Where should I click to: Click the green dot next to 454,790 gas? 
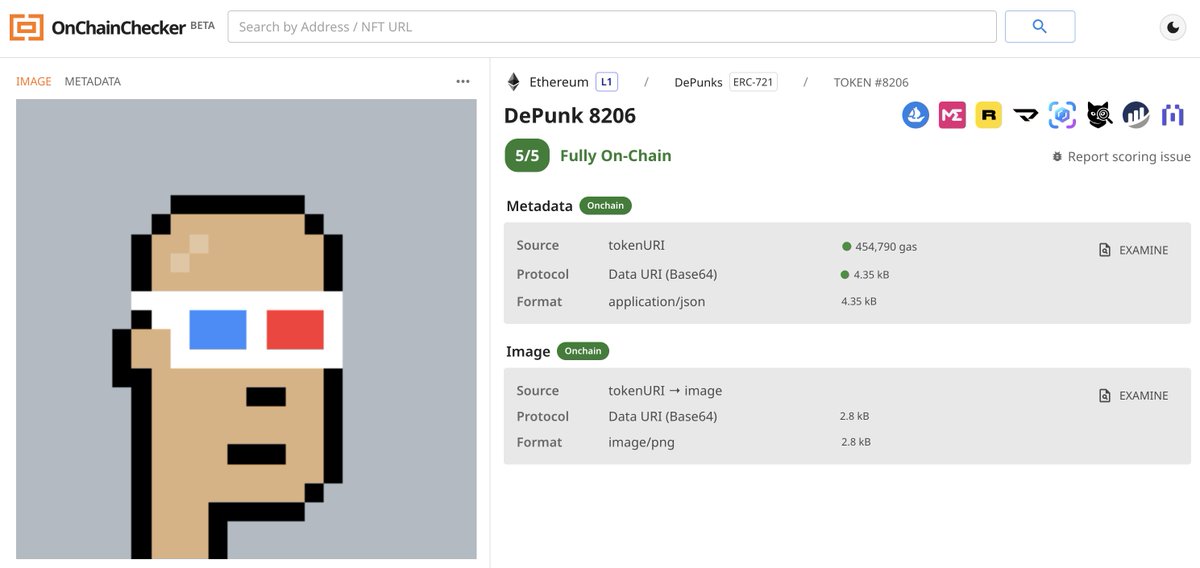[x=846, y=246]
